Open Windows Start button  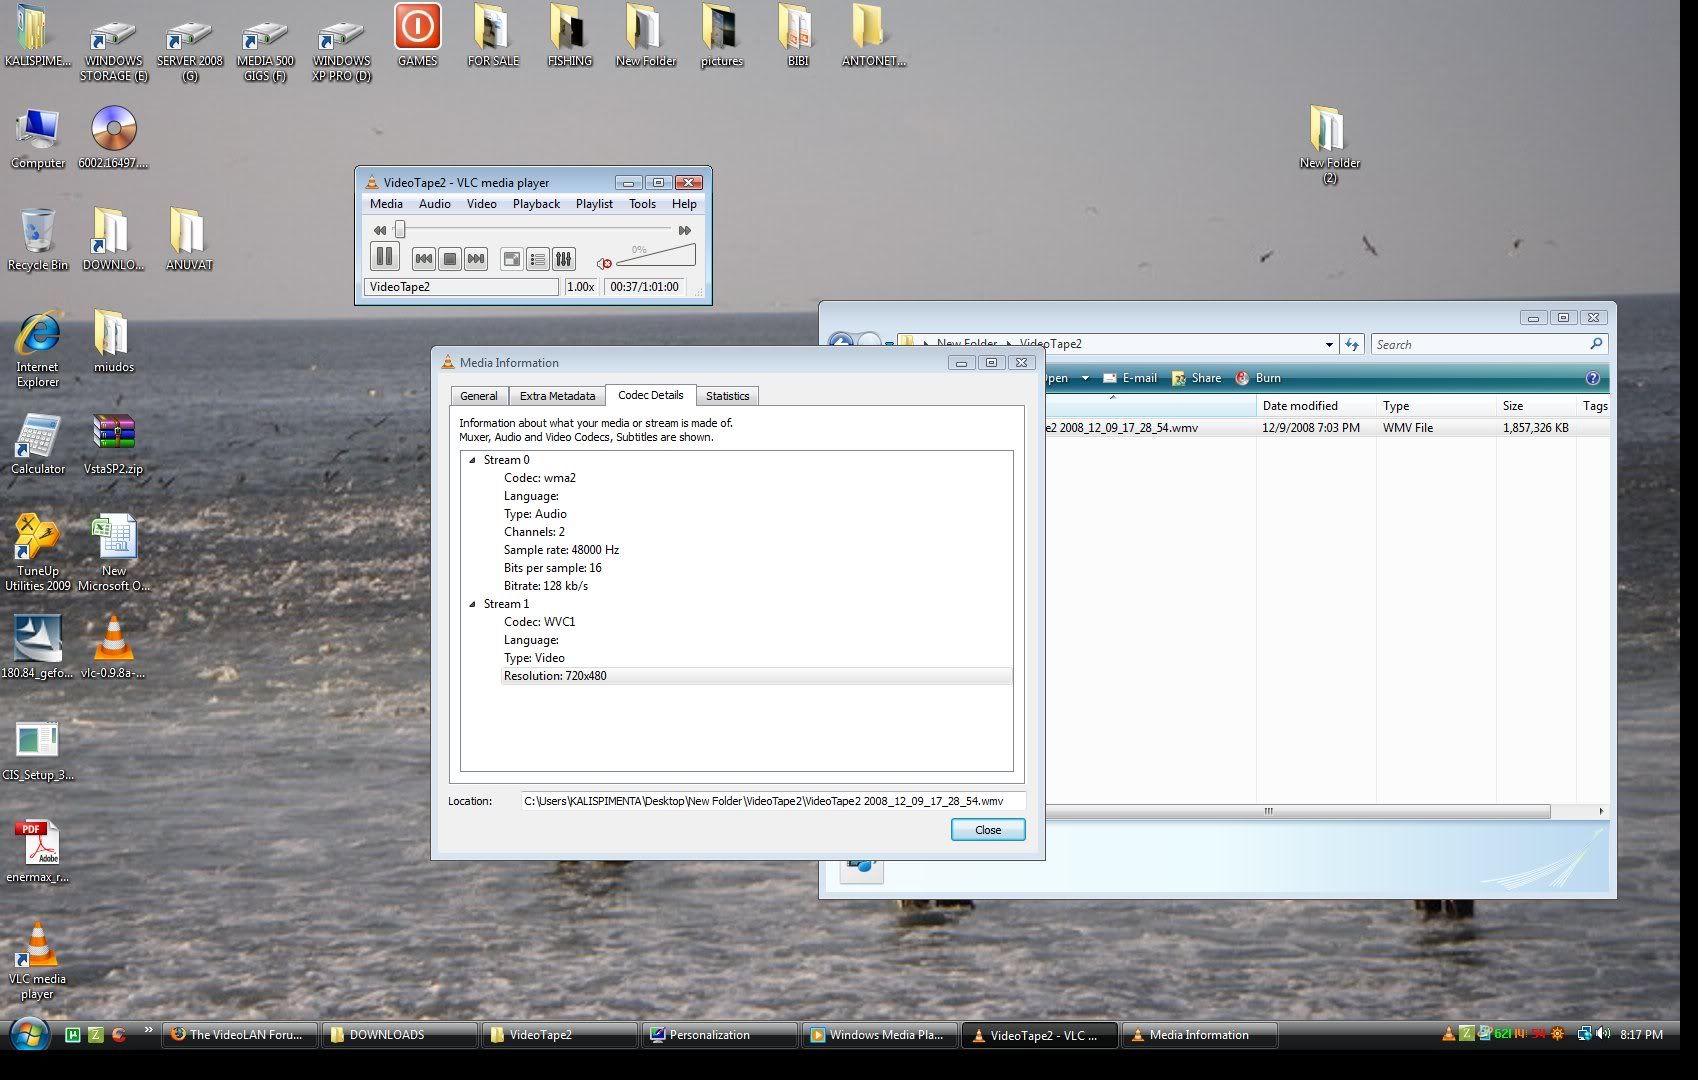[x=29, y=1034]
